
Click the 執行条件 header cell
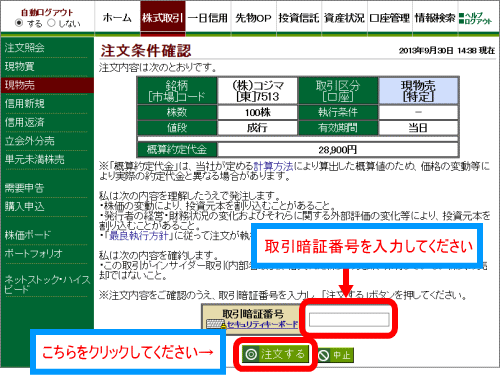[338, 112]
